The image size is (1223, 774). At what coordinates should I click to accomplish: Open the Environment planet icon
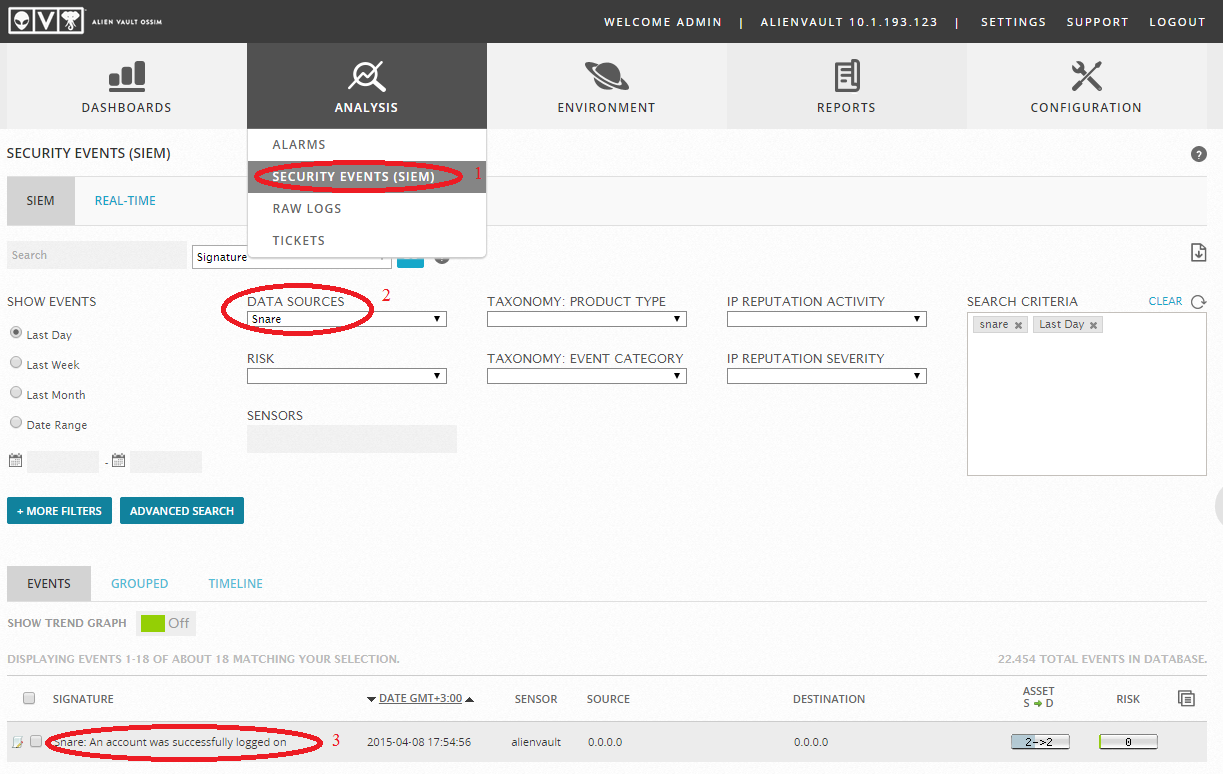(x=606, y=75)
